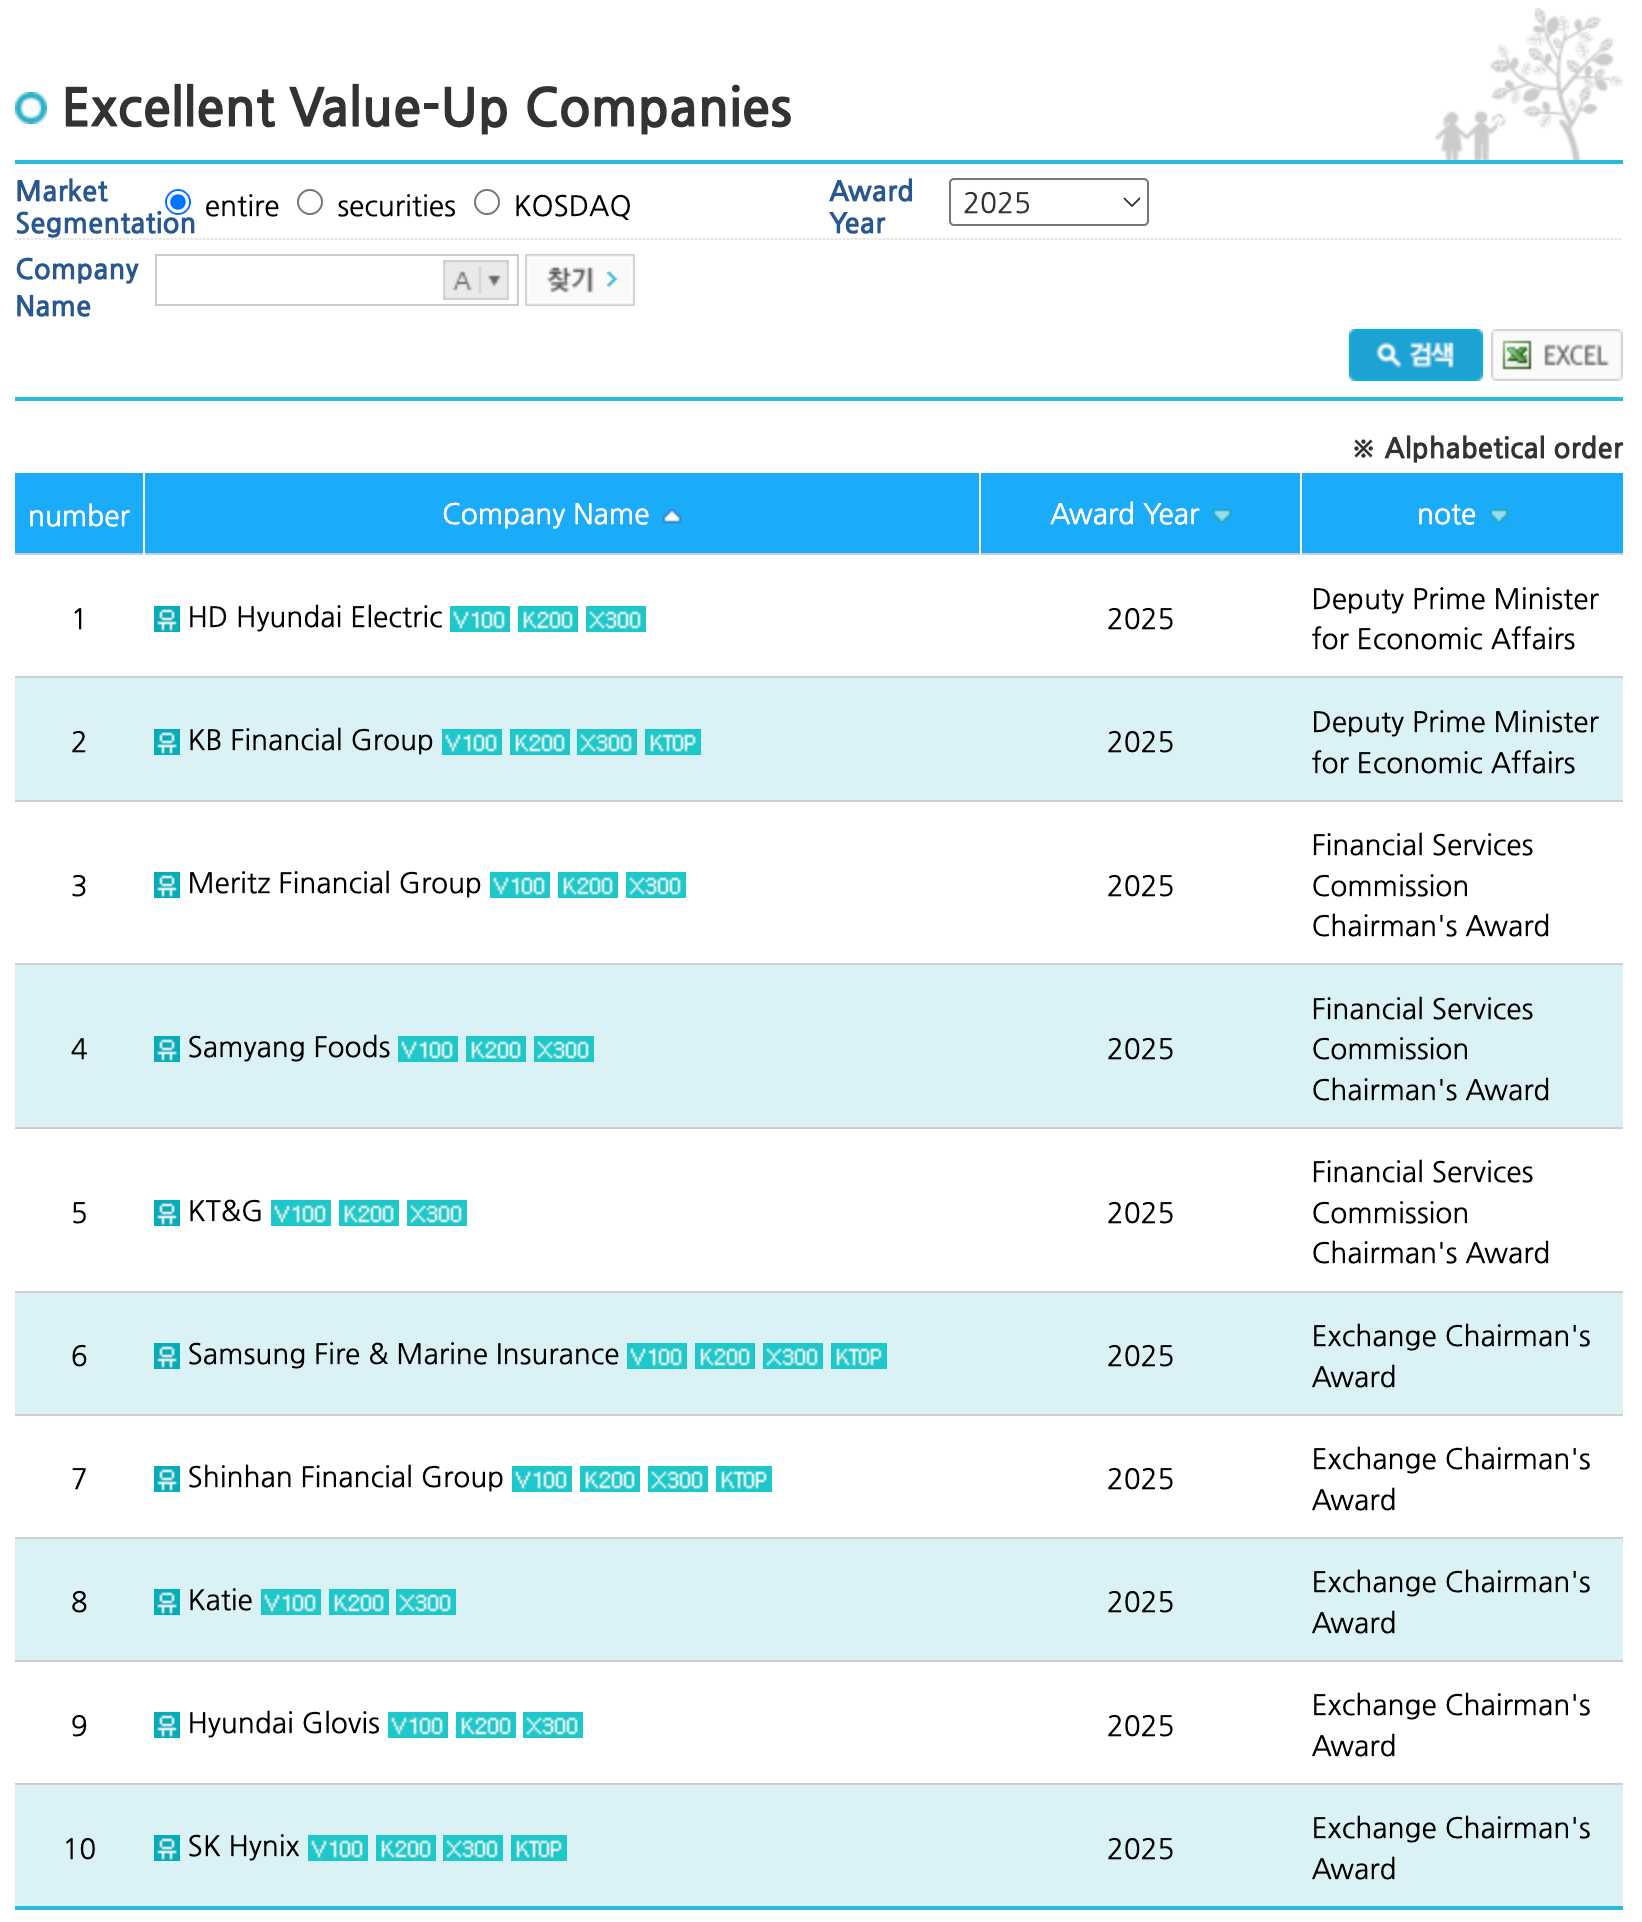Sort by the note column header
Image resolution: width=1642 pixels, height=1922 pixels.
(x=1460, y=515)
